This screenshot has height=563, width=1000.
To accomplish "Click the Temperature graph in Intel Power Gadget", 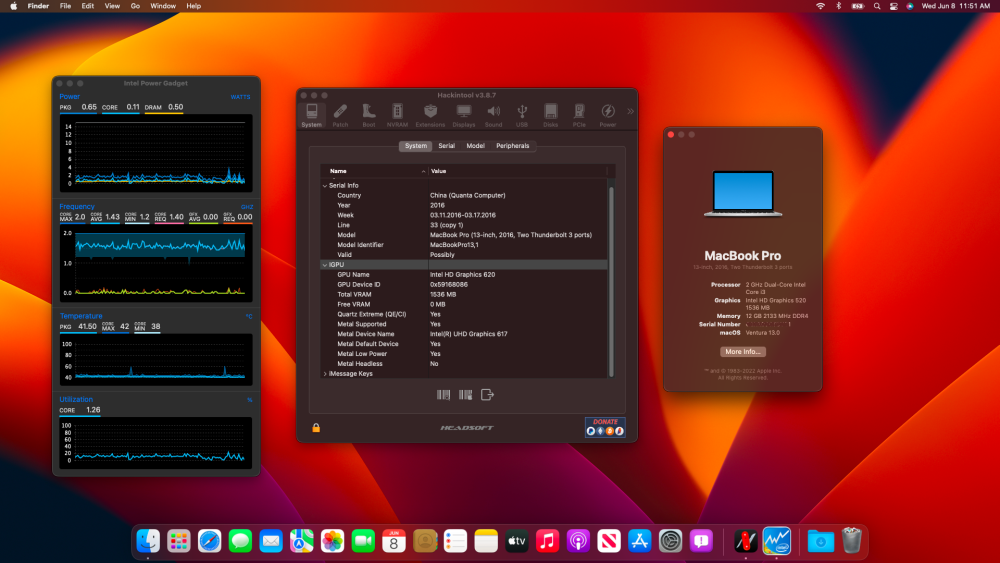I will (156, 360).
